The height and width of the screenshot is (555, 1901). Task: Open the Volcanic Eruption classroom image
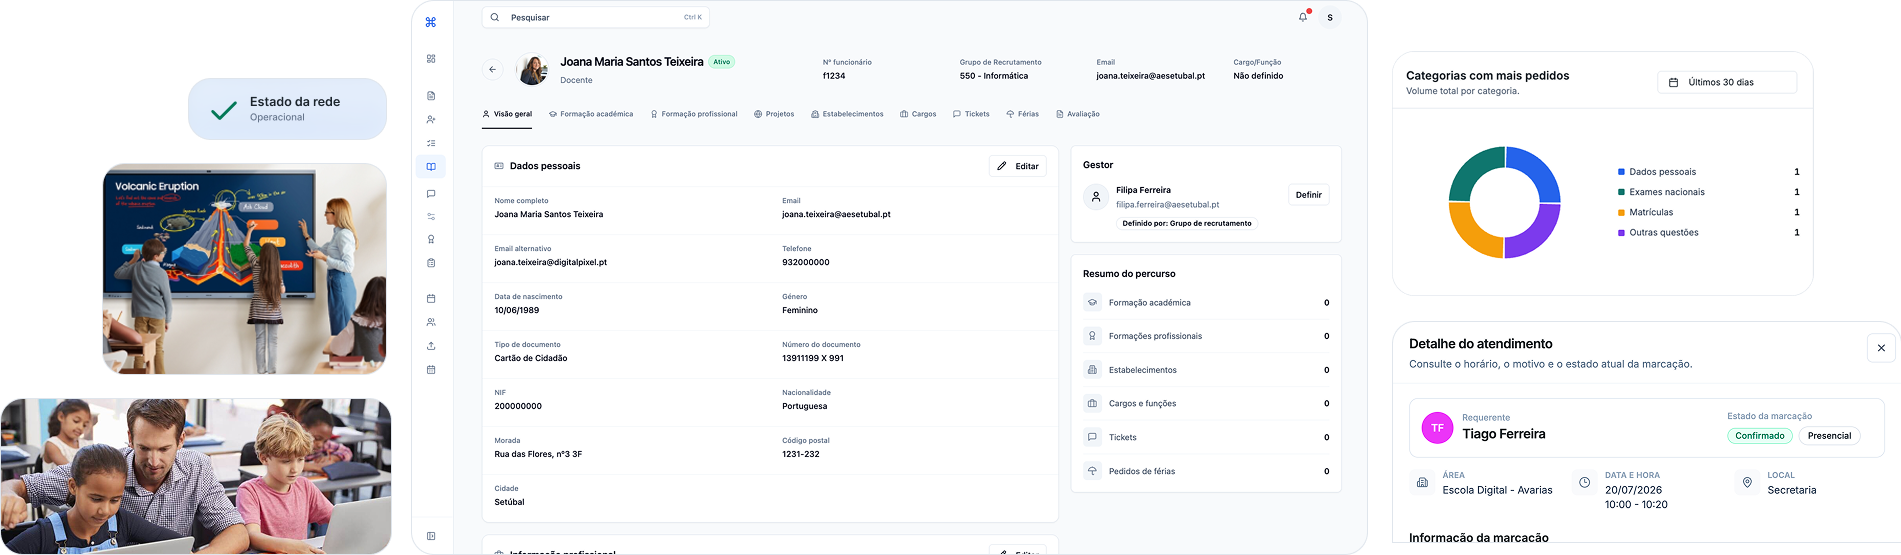pyautogui.click(x=244, y=269)
